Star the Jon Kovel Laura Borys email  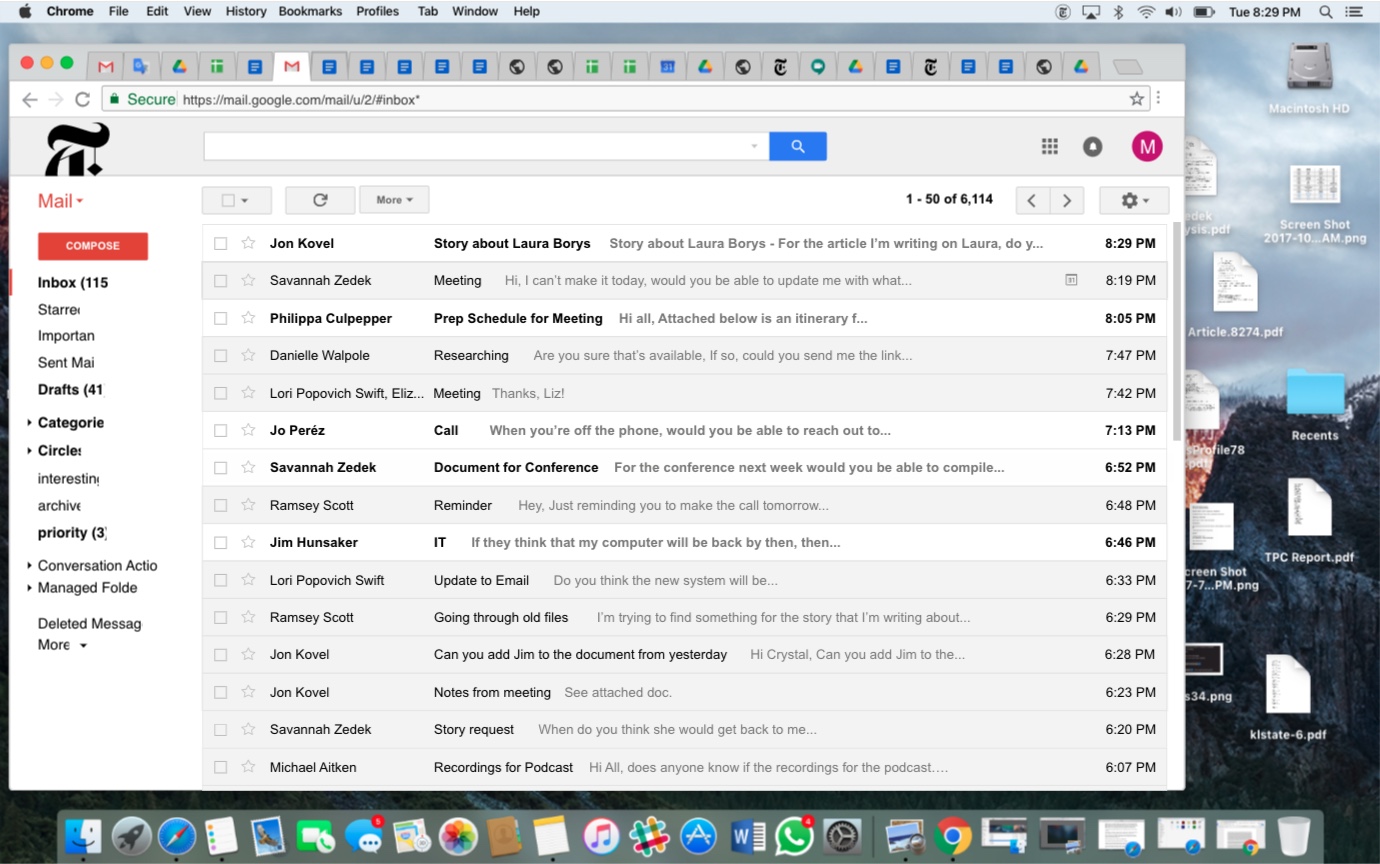248,243
